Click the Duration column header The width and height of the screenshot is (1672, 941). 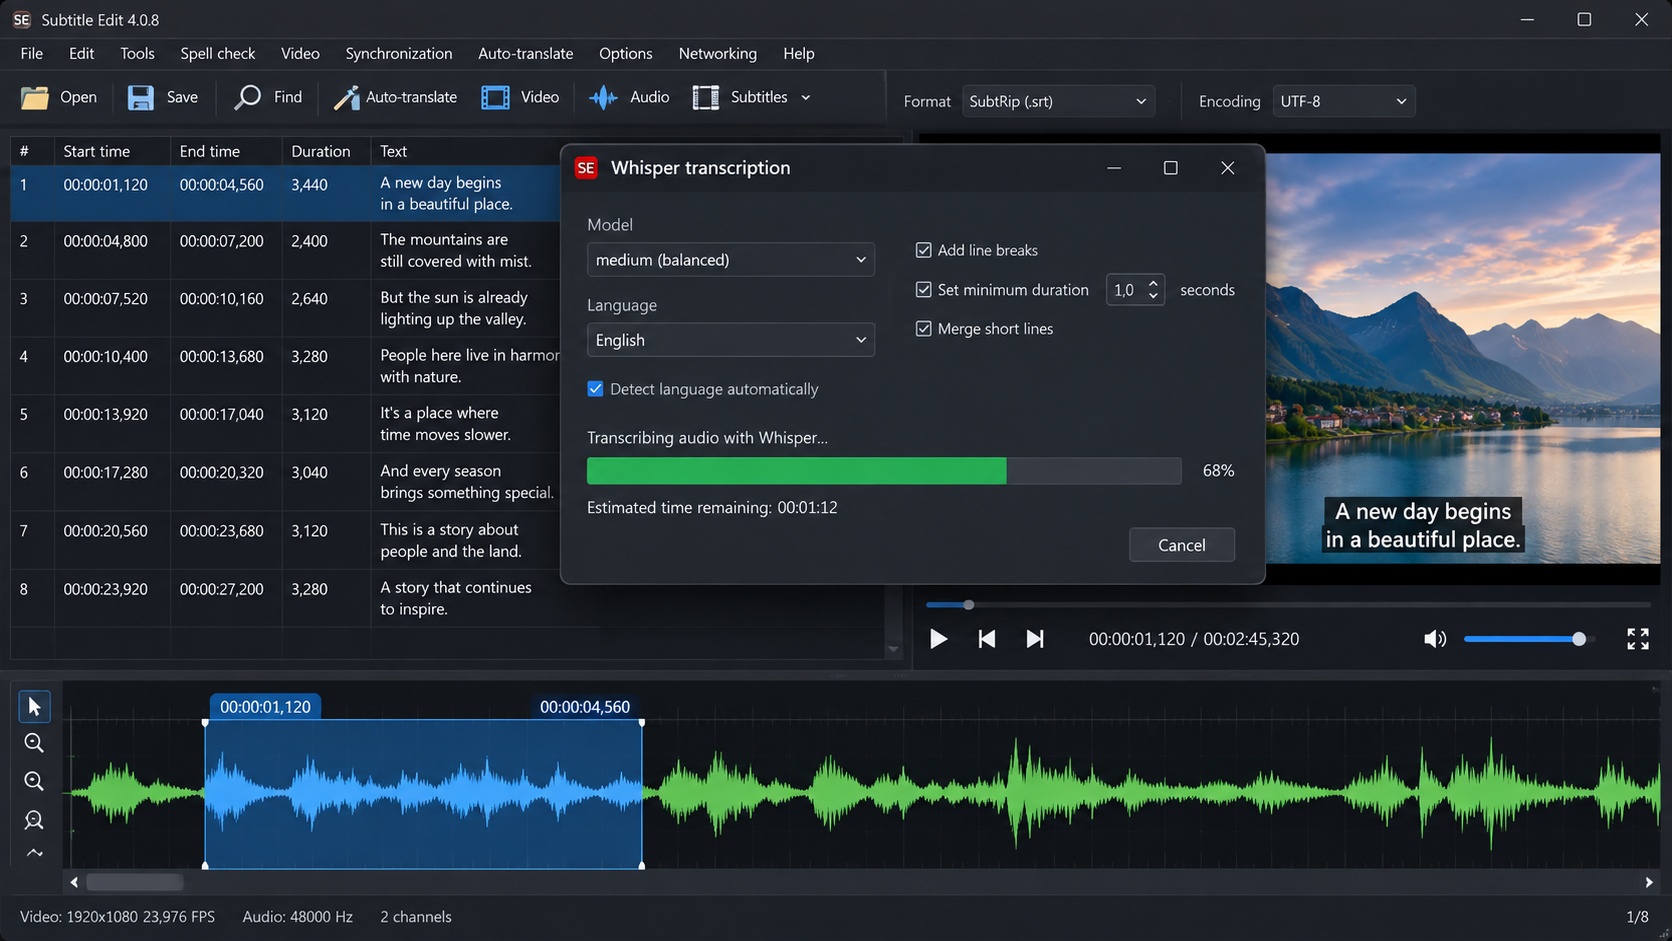click(x=326, y=151)
